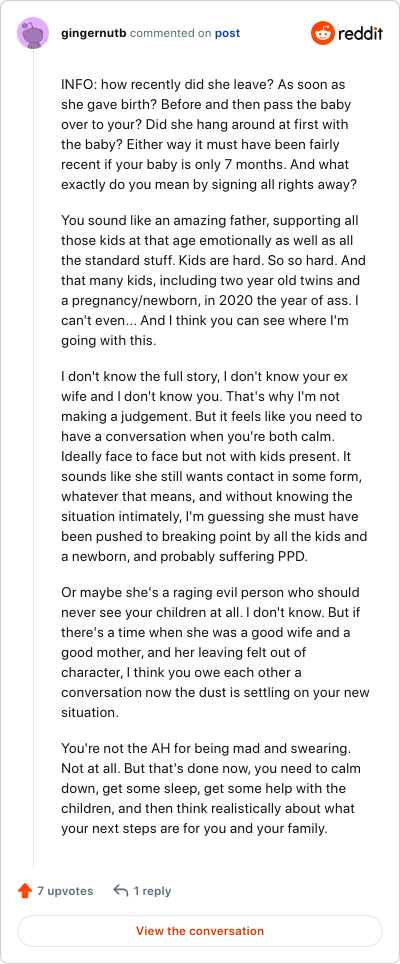Click the orange Reddit snoo logo
The image size is (400, 964).
322,33
